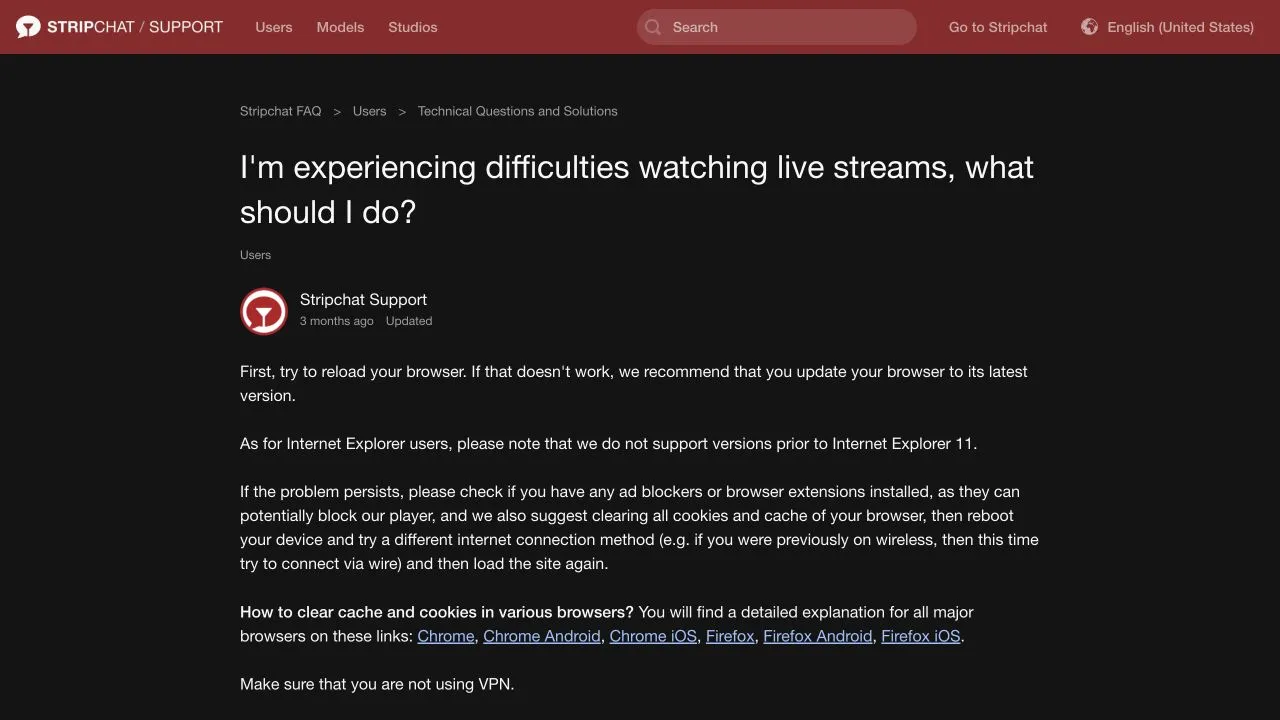Image resolution: width=1280 pixels, height=720 pixels.
Task: Open the Firefox cache clearing link
Action: (x=730, y=636)
